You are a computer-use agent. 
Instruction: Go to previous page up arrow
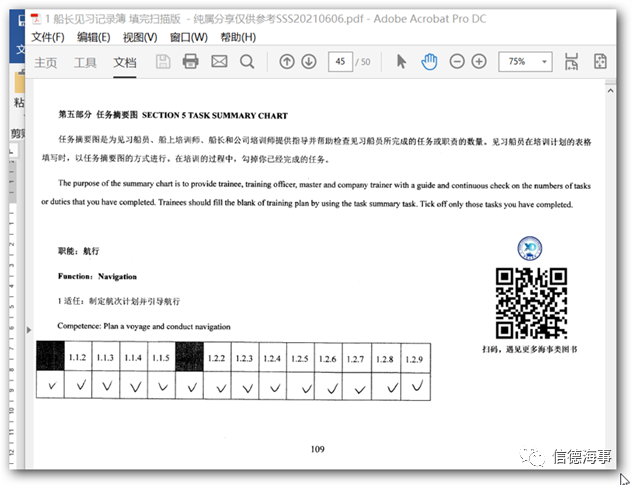[x=287, y=62]
